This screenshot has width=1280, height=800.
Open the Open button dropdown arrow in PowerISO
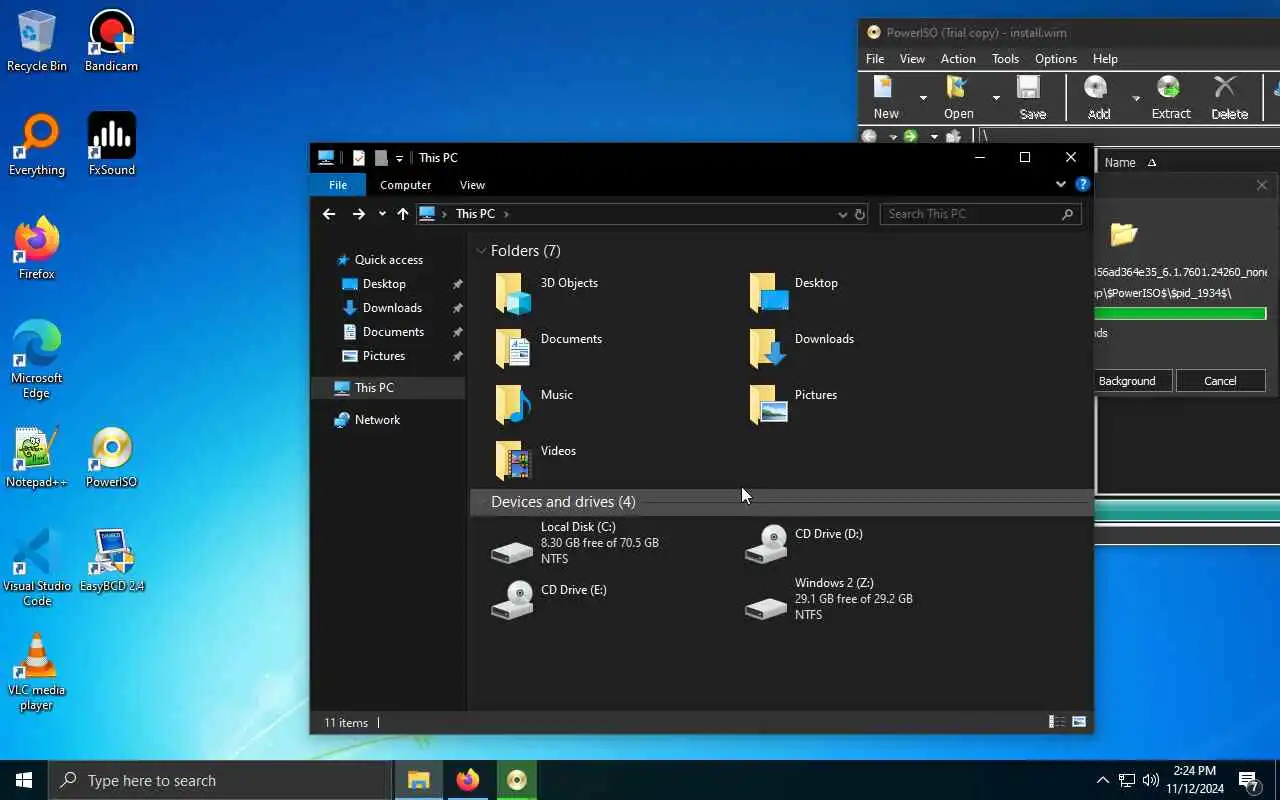pos(996,97)
